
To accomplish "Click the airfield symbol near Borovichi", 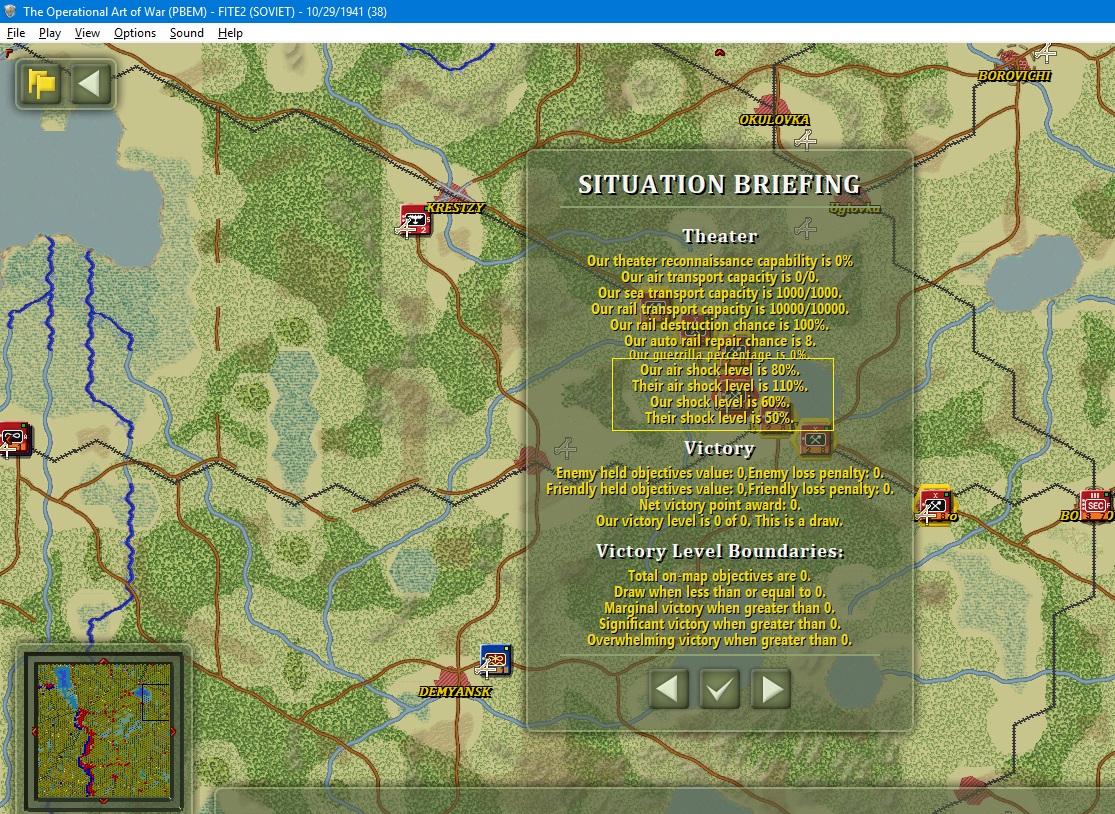I will tap(1045, 52).
